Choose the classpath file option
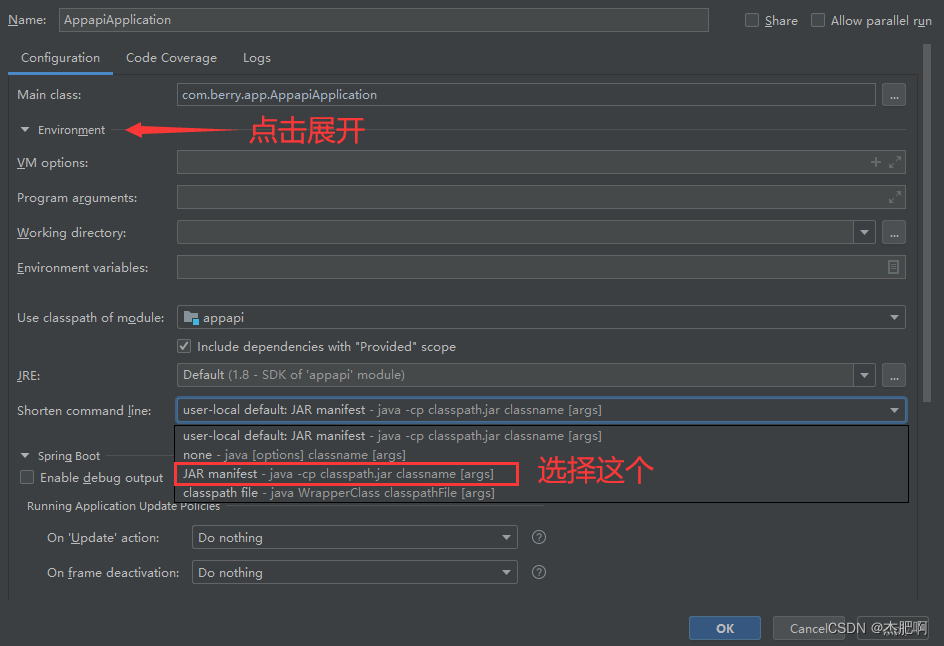The width and height of the screenshot is (944, 646). (x=541, y=492)
